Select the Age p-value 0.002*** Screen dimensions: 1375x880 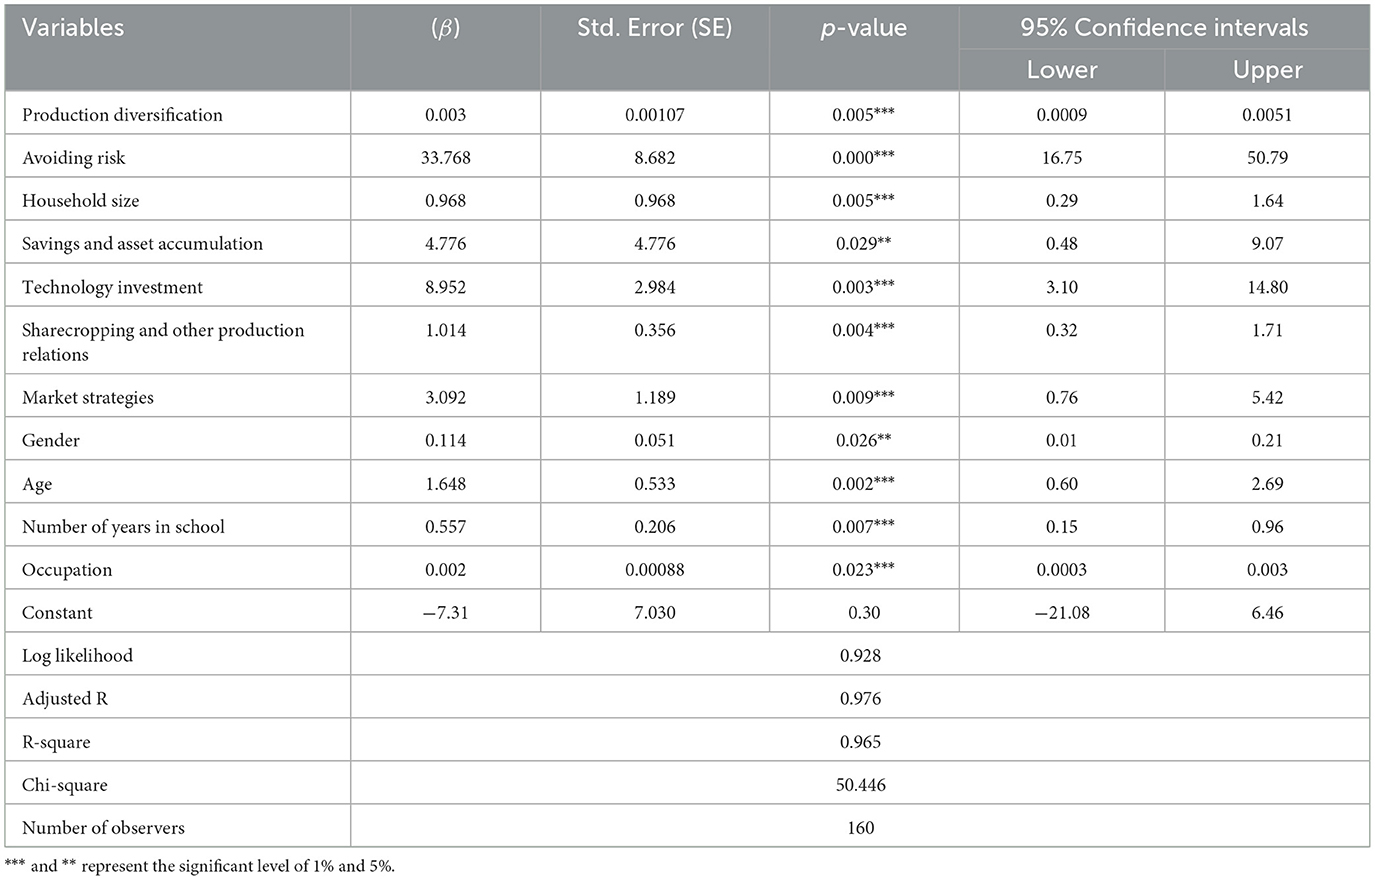[x=863, y=484]
